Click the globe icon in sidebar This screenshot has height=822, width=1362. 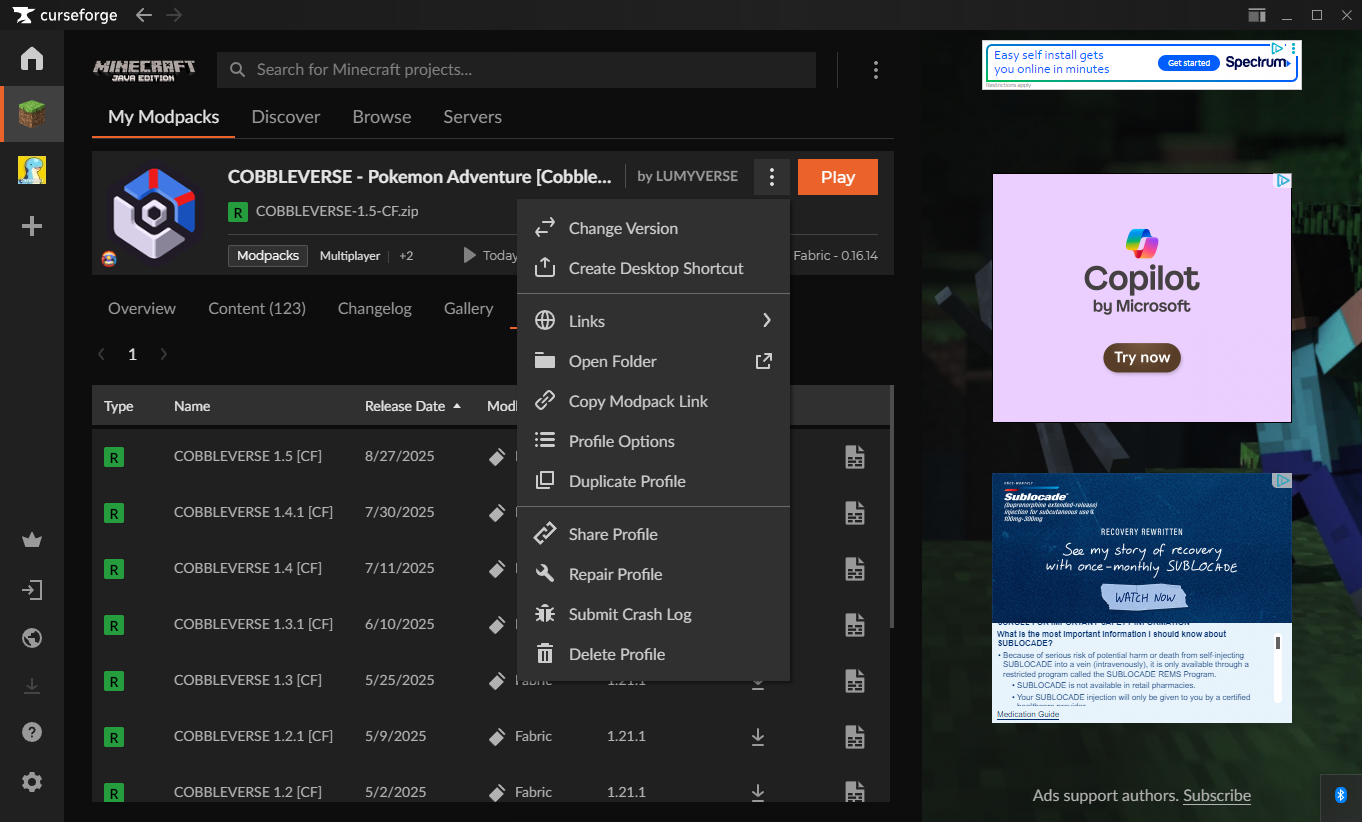point(32,638)
